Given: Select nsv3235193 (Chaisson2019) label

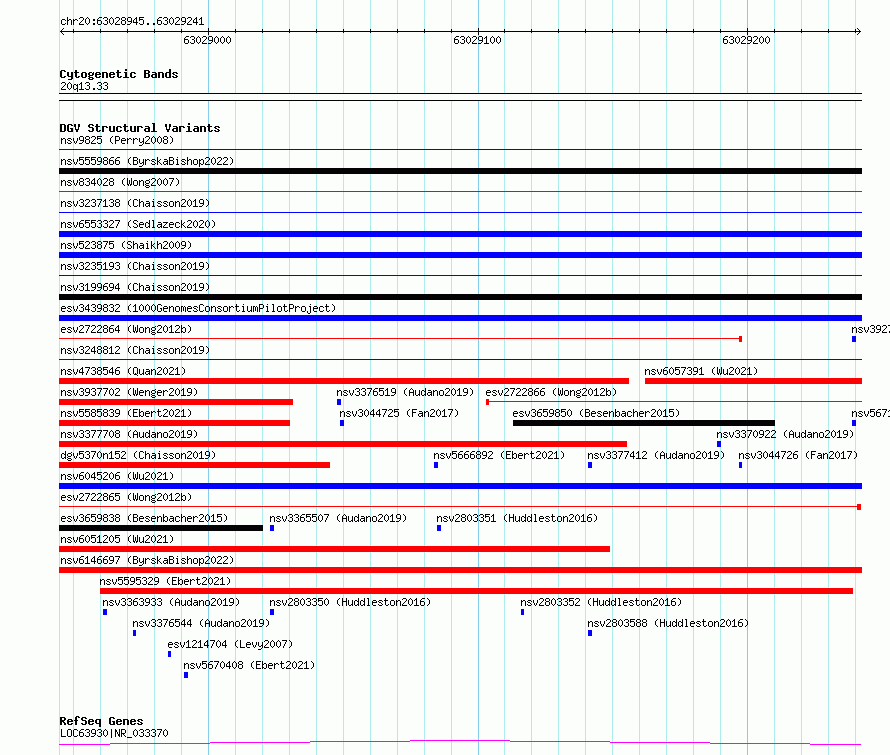Looking at the screenshot, I should (x=135, y=266).
